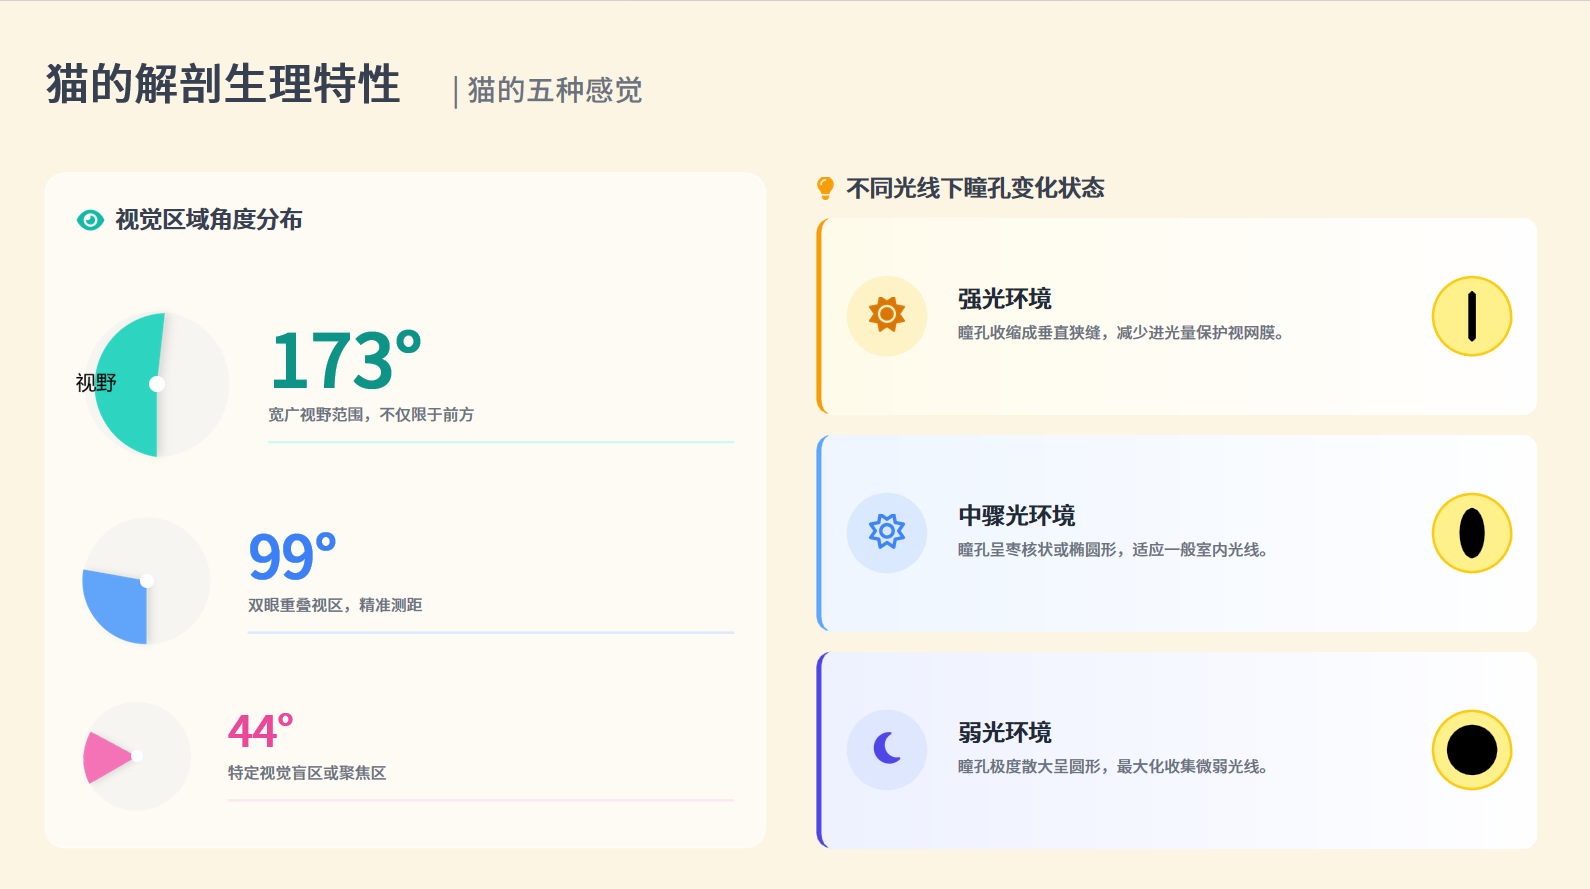This screenshot has width=1590, height=889.
Task: Click the subtitle 猫的五种感觉
Action: pyautogui.click(x=554, y=90)
